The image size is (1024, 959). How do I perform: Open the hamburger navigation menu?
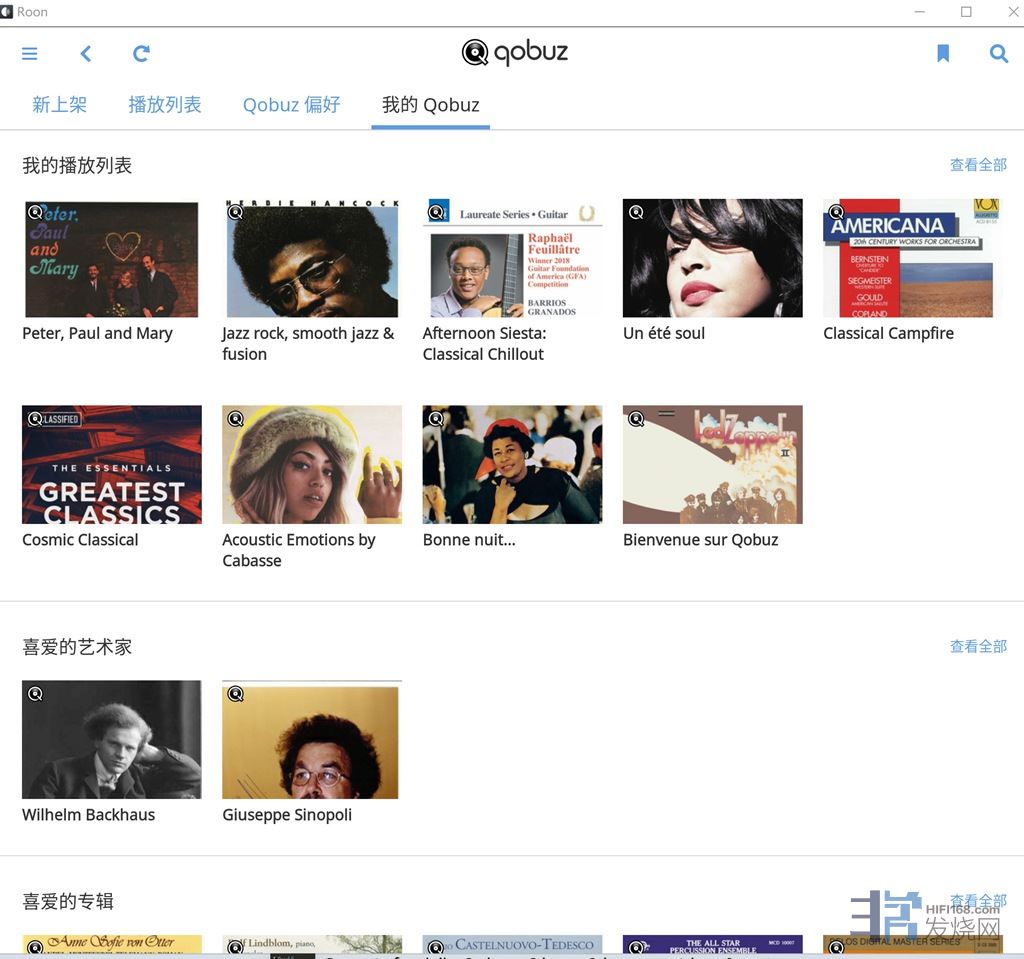[30, 54]
